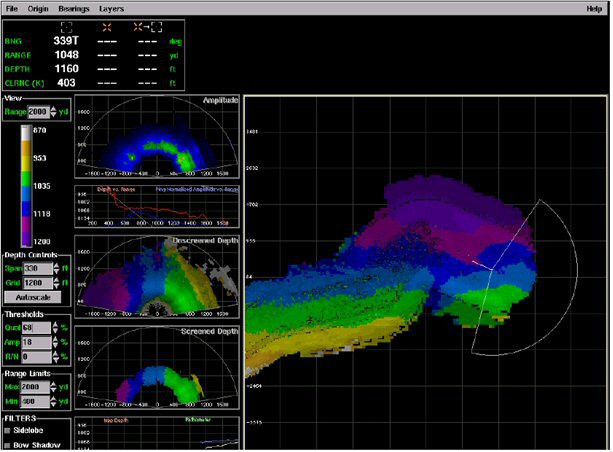Adjust the Amp threshold stepper arrows
This screenshot has width=613, height=452.
[x=56, y=342]
